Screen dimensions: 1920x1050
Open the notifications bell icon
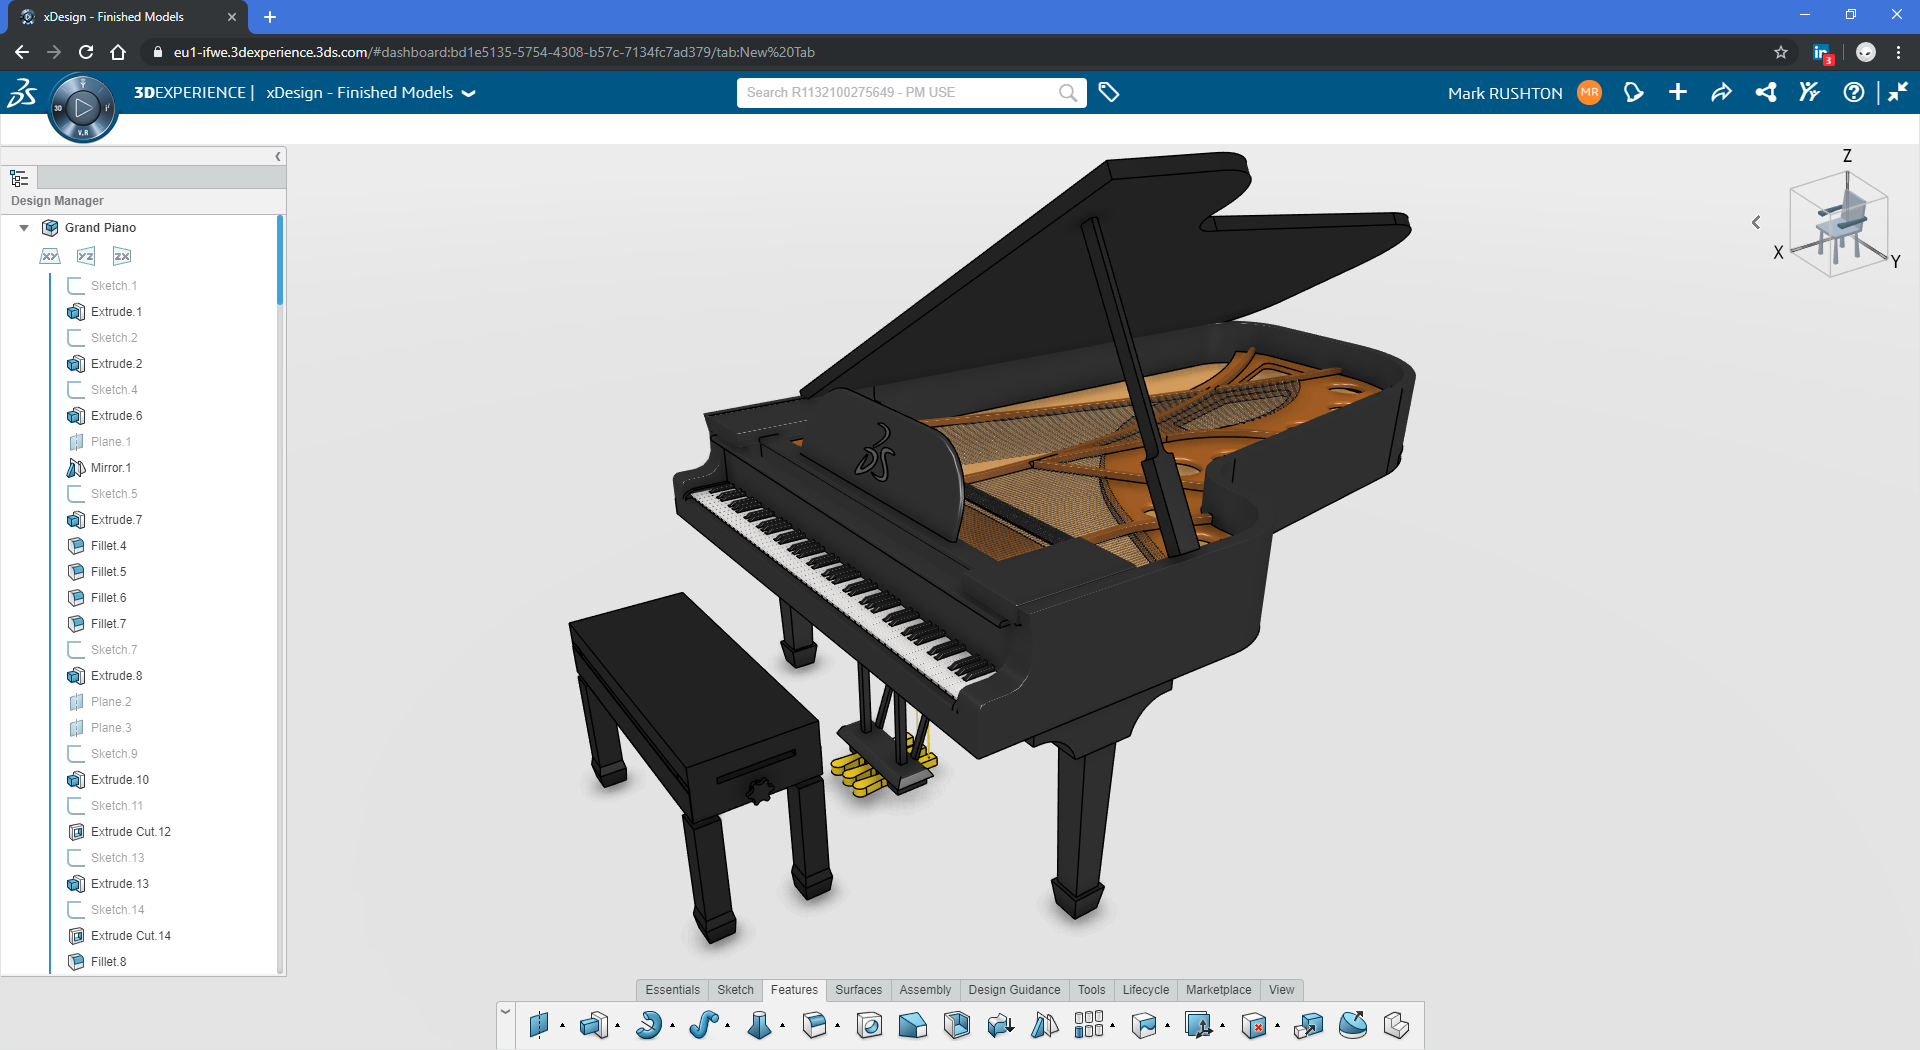(x=1634, y=92)
